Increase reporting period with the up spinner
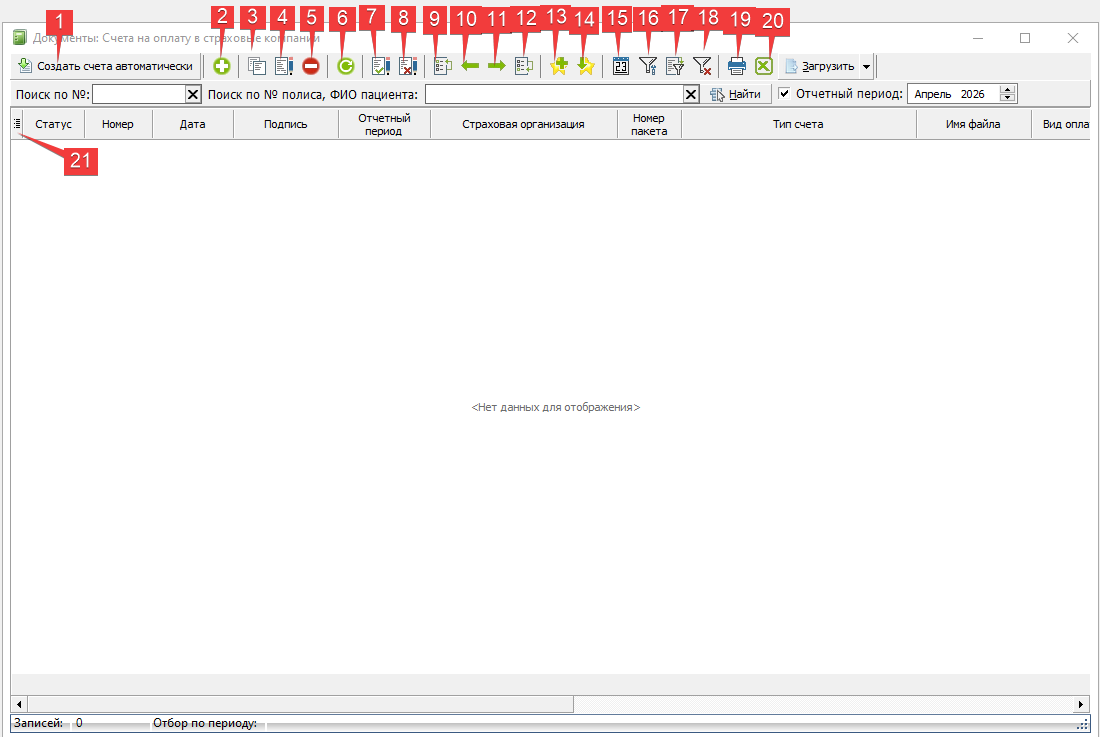 [x=1007, y=90]
